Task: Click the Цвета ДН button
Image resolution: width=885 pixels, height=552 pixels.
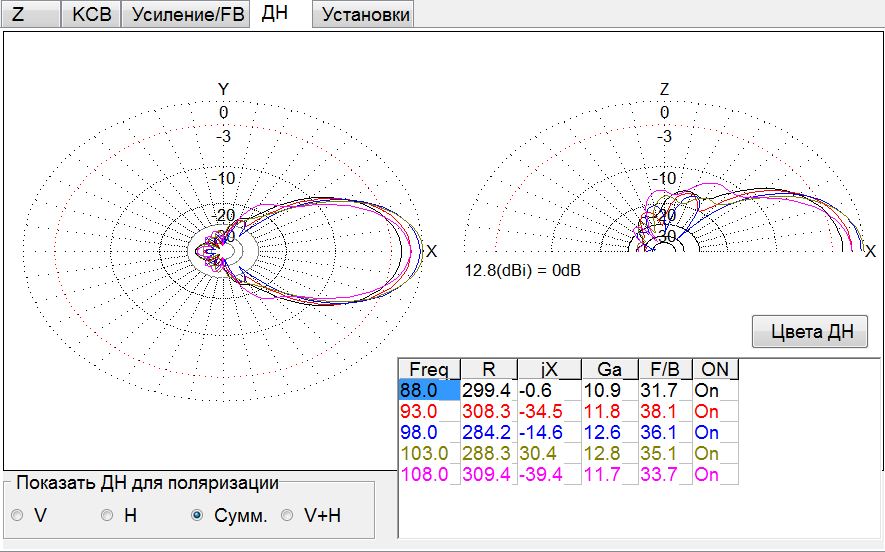Action: (810, 331)
